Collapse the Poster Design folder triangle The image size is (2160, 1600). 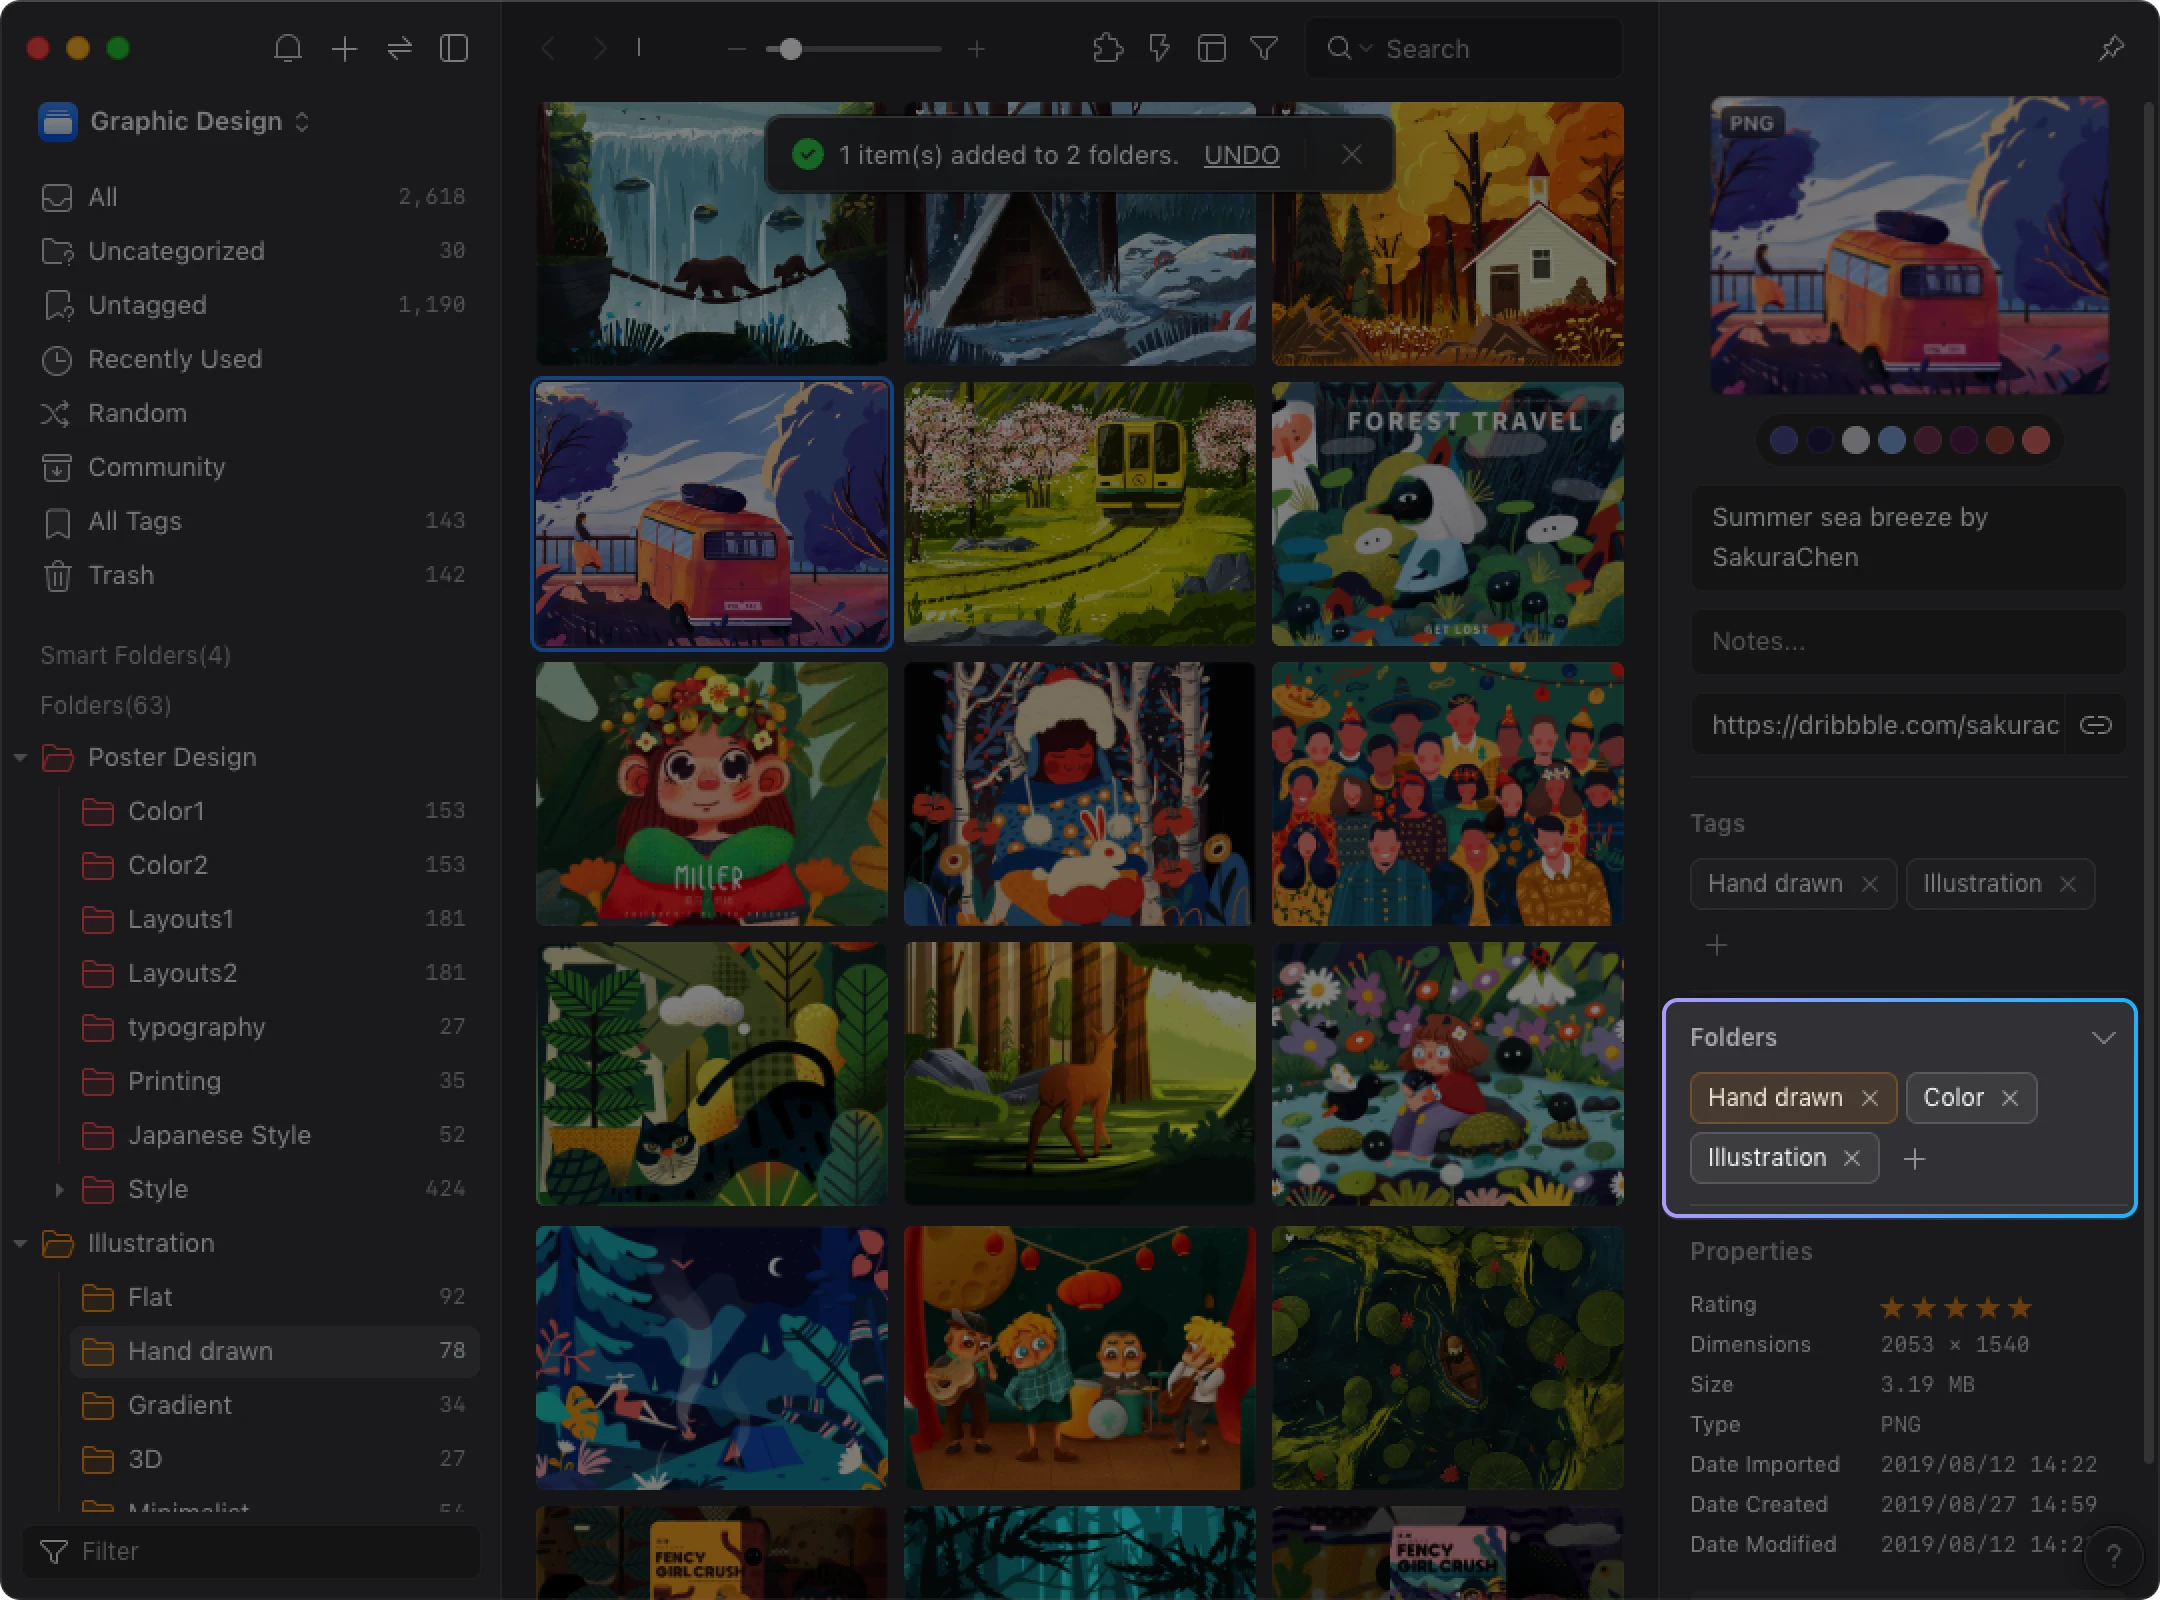click(20, 757)
